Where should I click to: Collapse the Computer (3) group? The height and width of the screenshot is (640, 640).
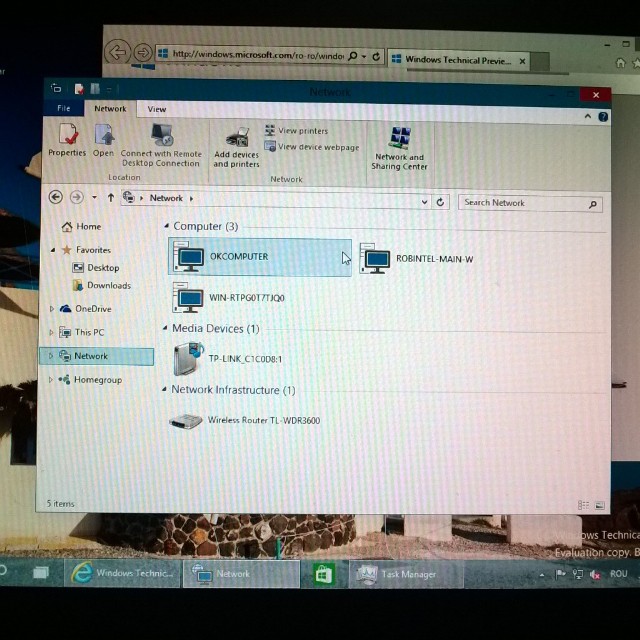(167, 226)
